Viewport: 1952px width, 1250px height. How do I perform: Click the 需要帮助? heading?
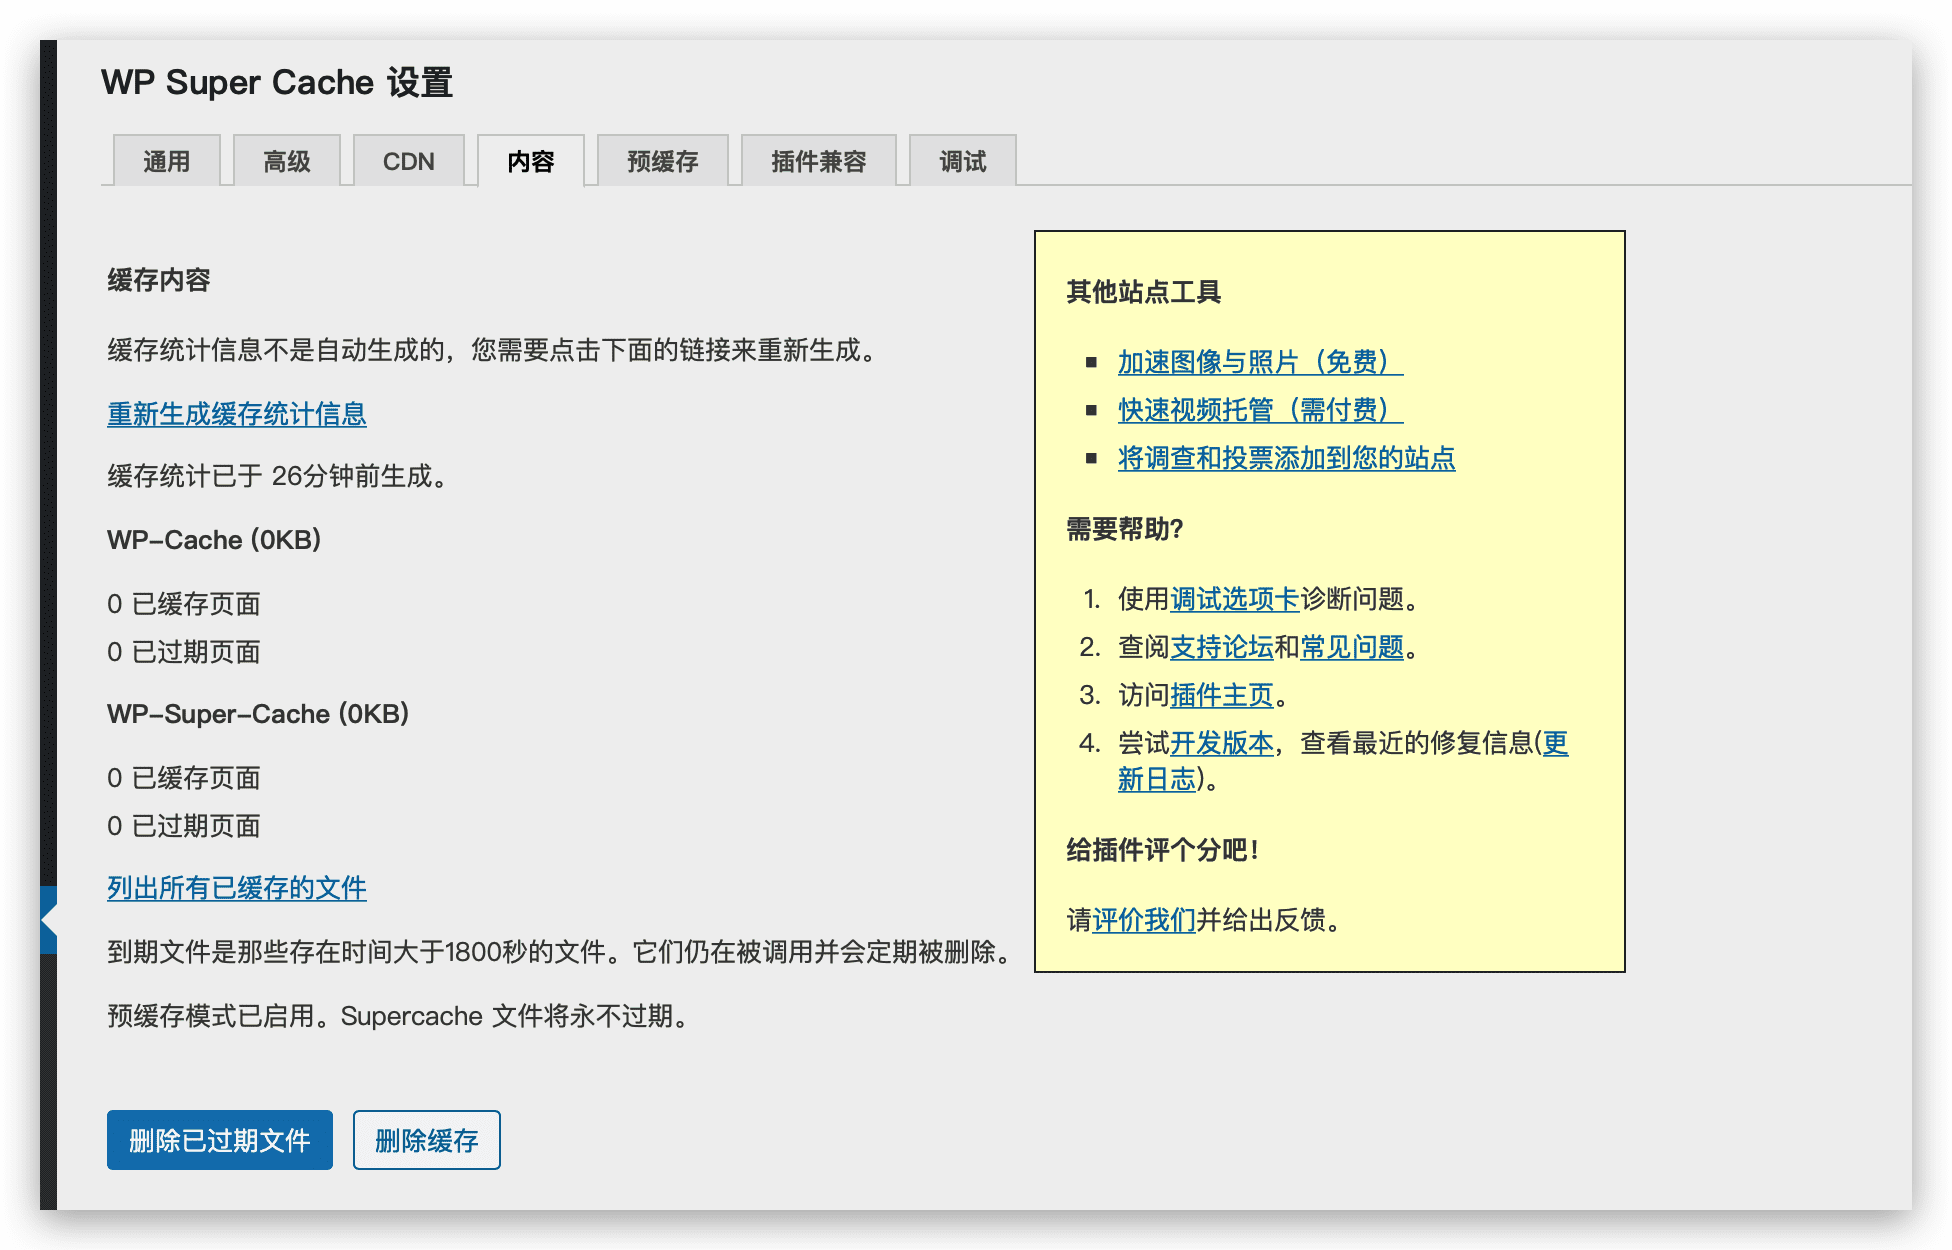[x=1125, y=529]
